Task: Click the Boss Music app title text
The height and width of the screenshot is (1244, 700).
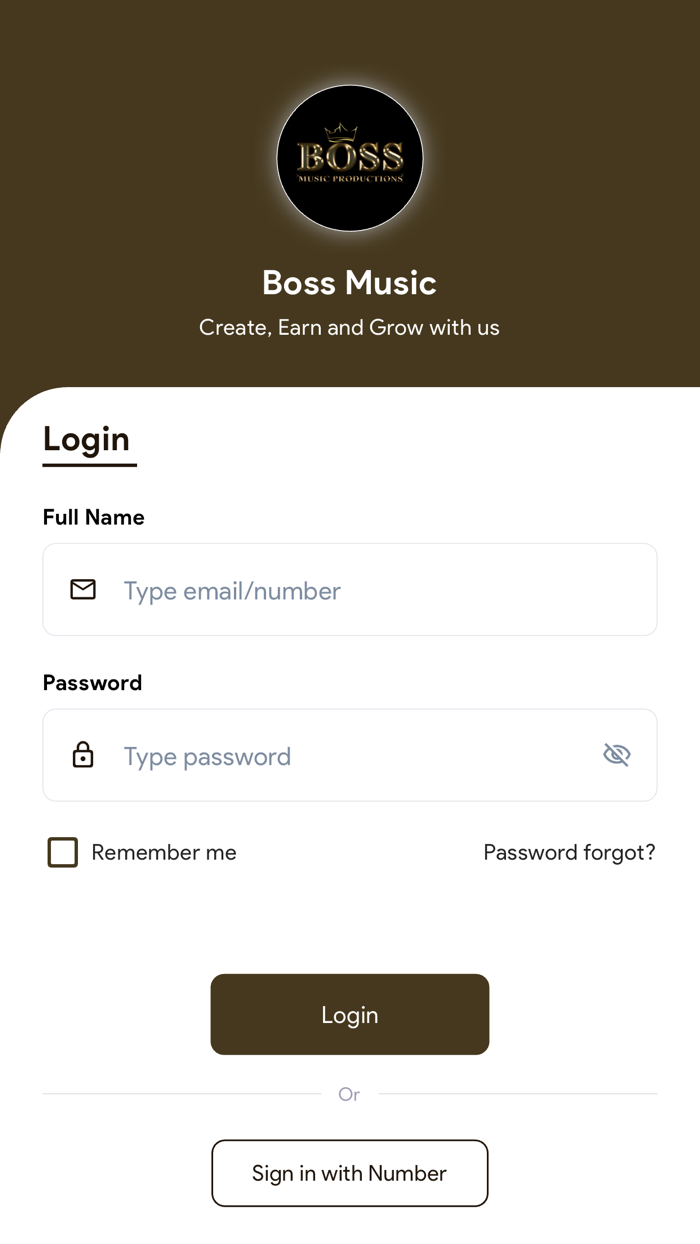Action: [349, 283]
